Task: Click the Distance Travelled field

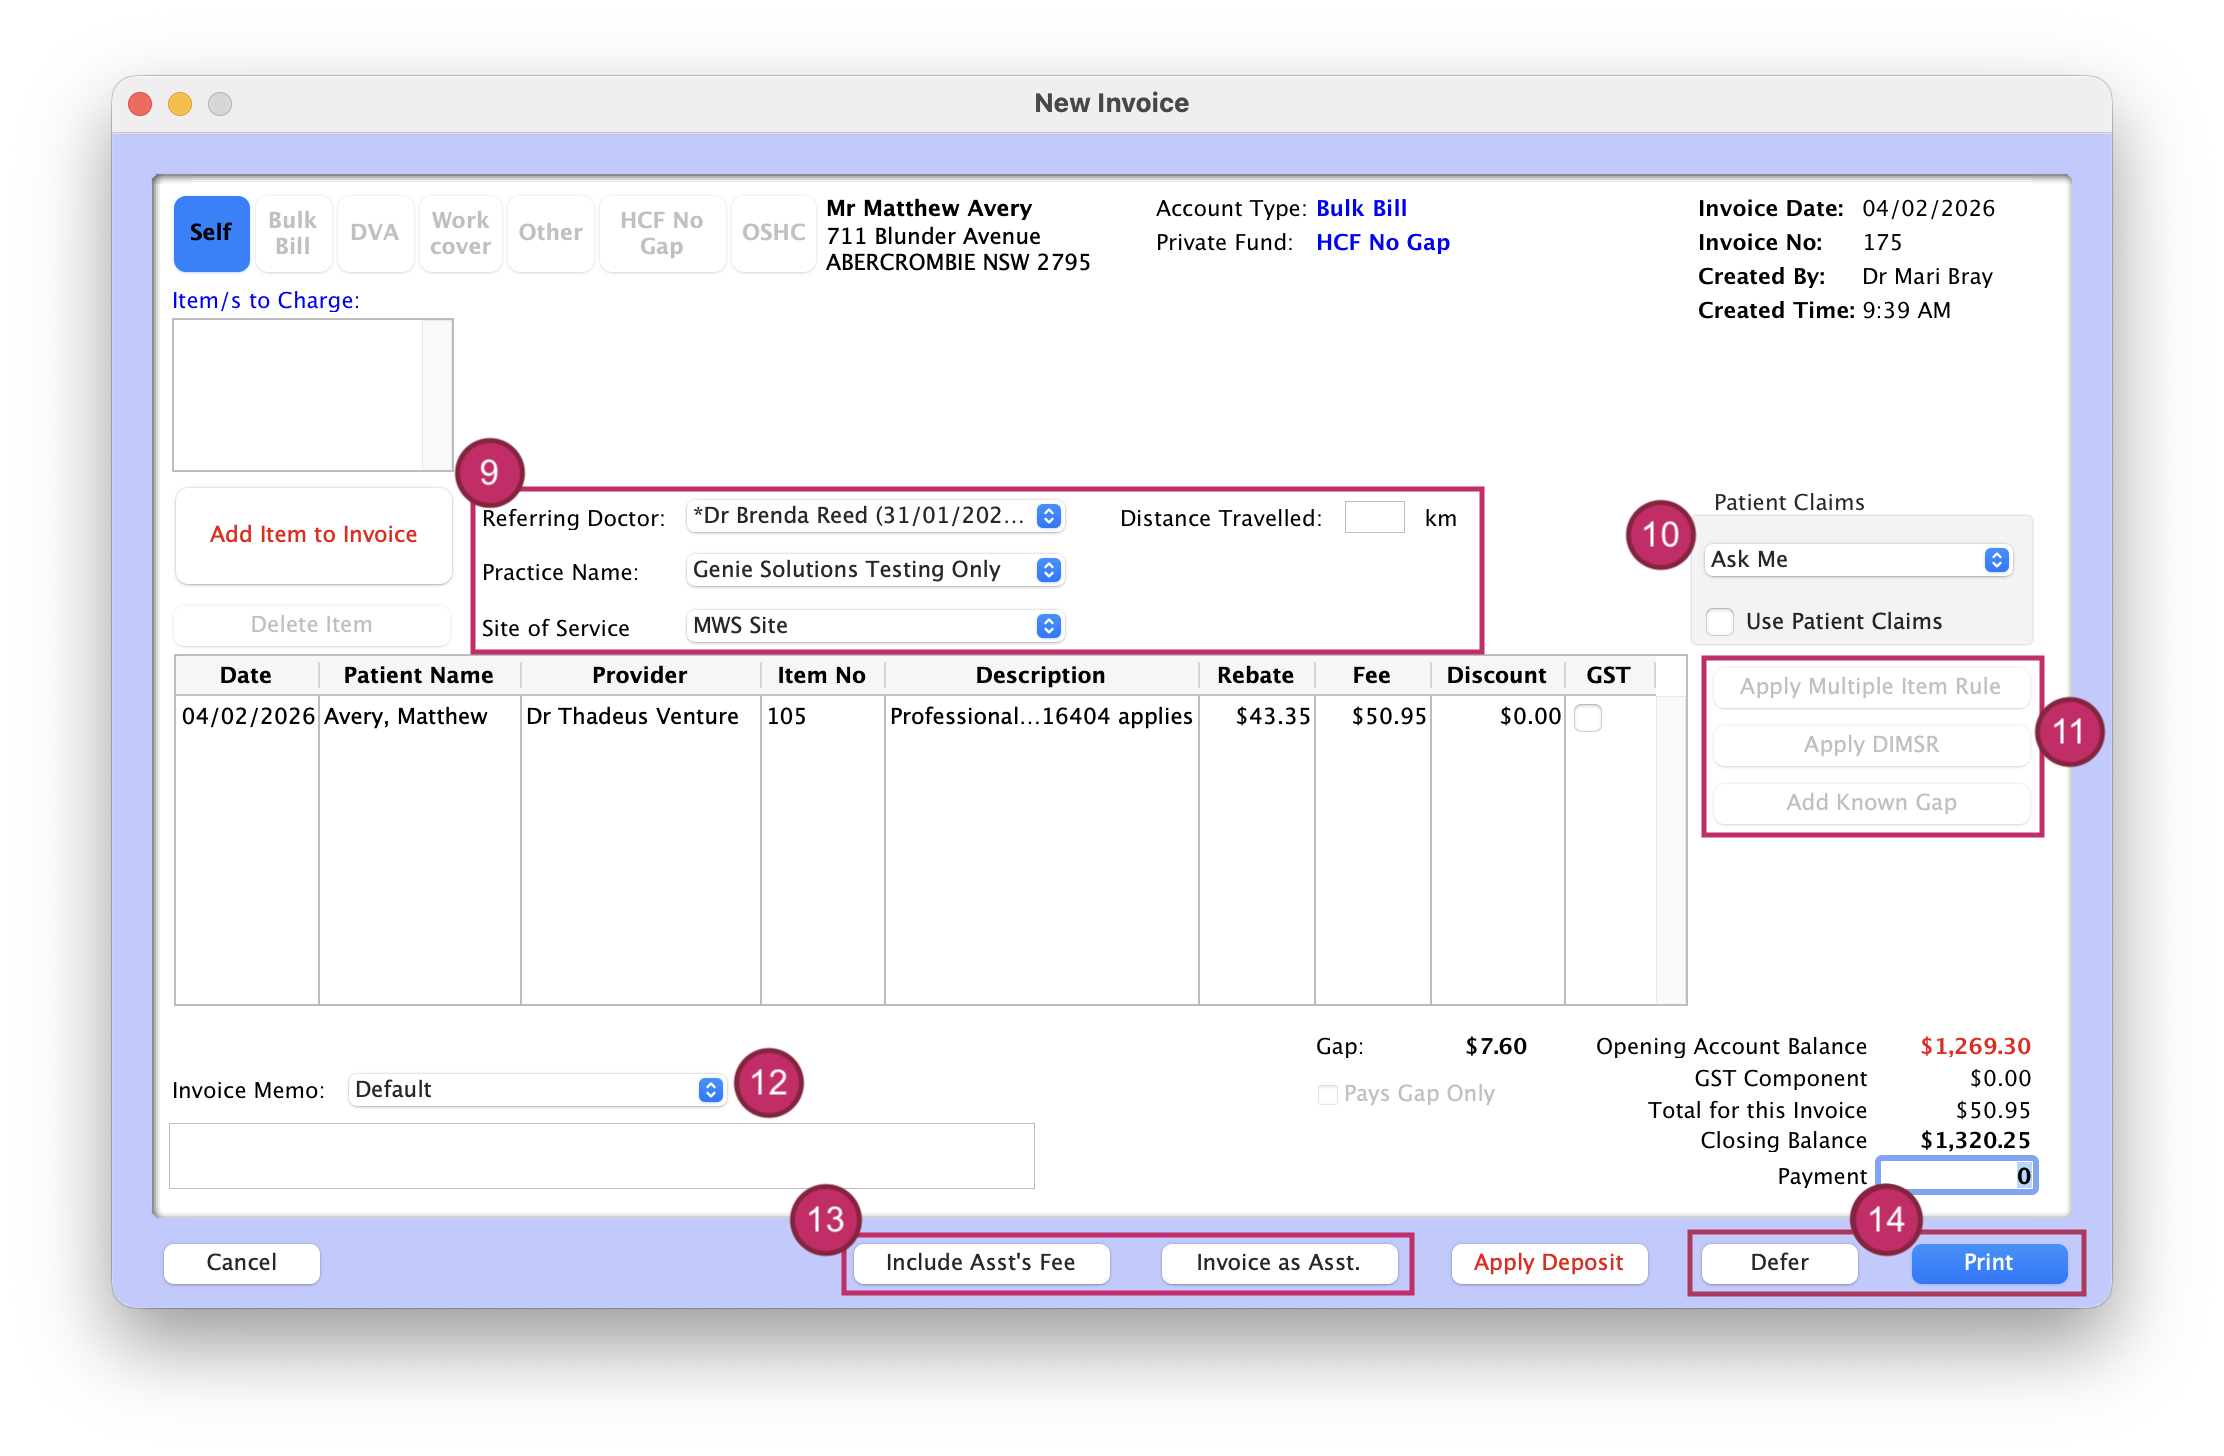Action: pyautogui.click(x=1375, y=518)
